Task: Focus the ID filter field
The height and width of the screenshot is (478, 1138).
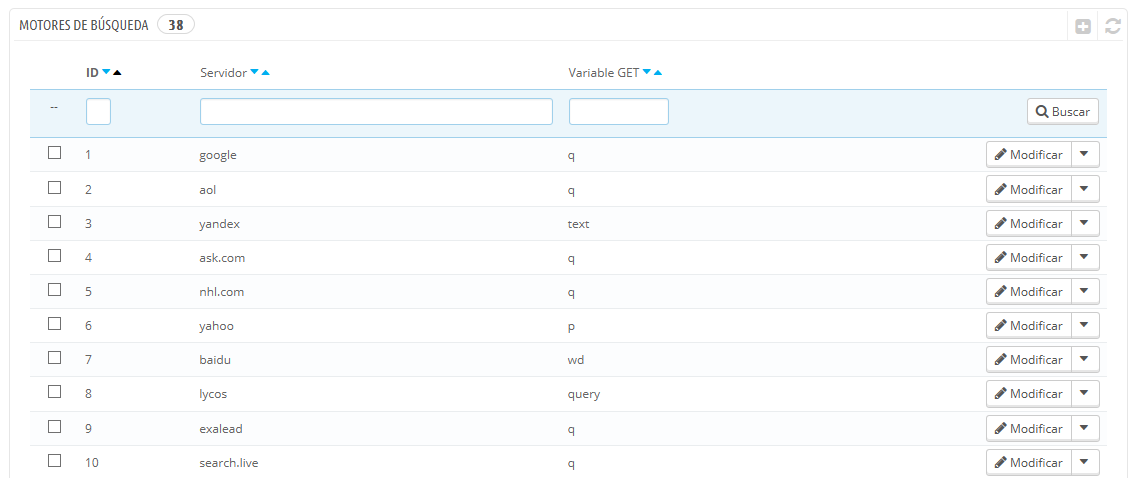Action: click(x=99, y=112)
